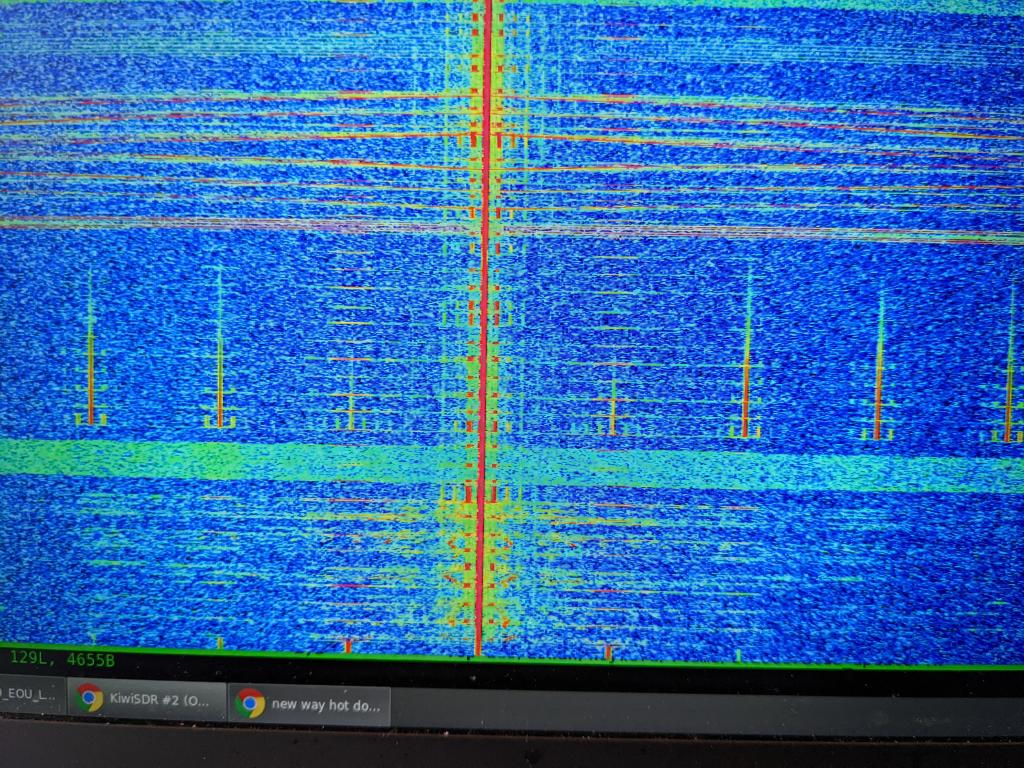Click the "129L, 4655B" status text

(62, 659)
